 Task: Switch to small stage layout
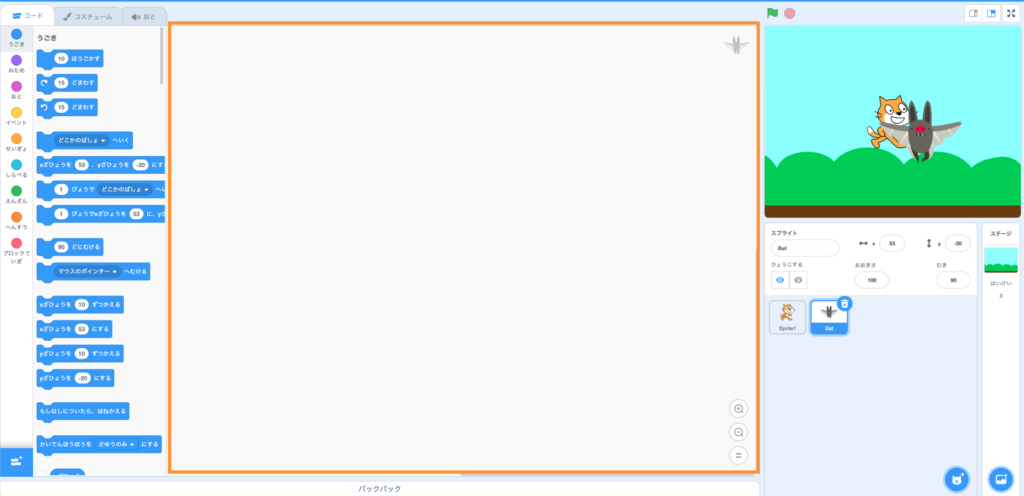[x=972, y=13]
